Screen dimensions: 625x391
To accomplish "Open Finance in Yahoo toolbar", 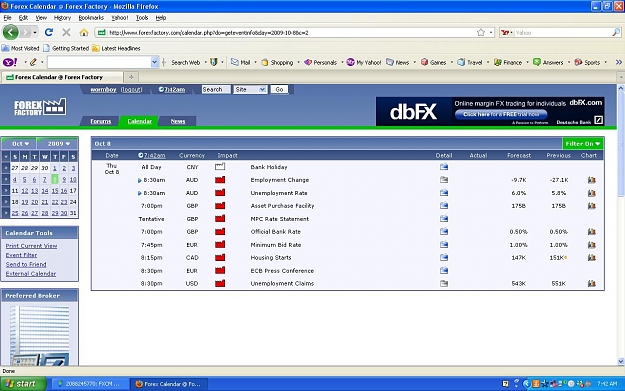I will (x=508, y=63).
